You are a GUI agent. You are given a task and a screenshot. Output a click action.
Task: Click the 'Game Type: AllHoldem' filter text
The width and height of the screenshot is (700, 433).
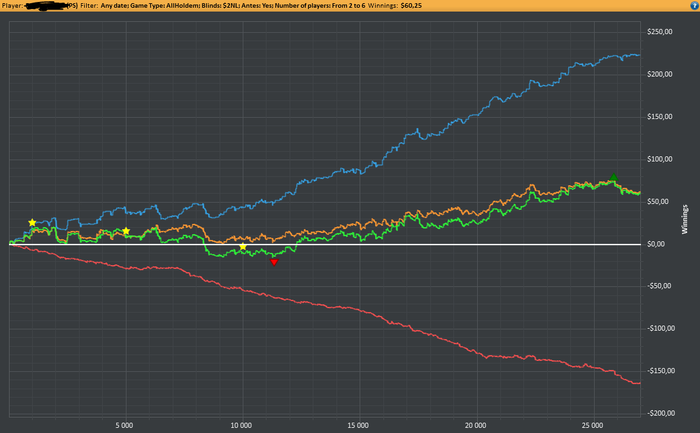[165, 6]
